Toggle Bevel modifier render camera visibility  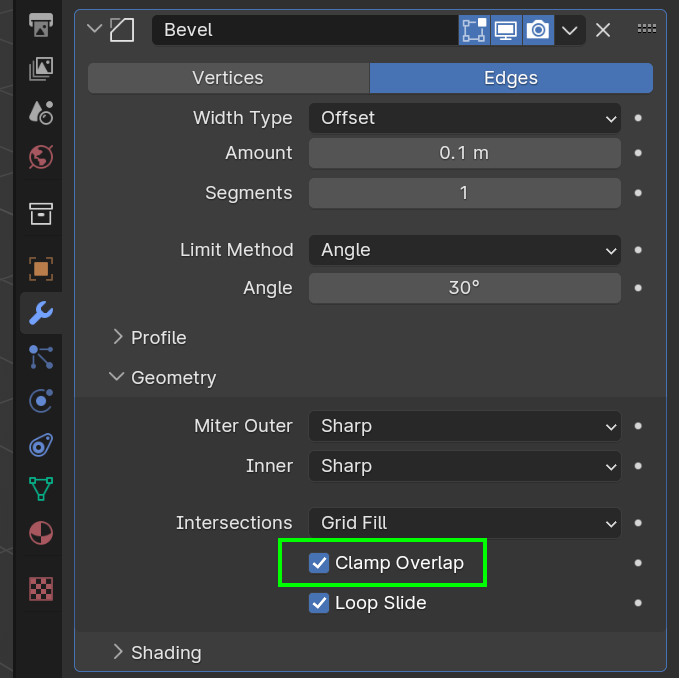538,30
